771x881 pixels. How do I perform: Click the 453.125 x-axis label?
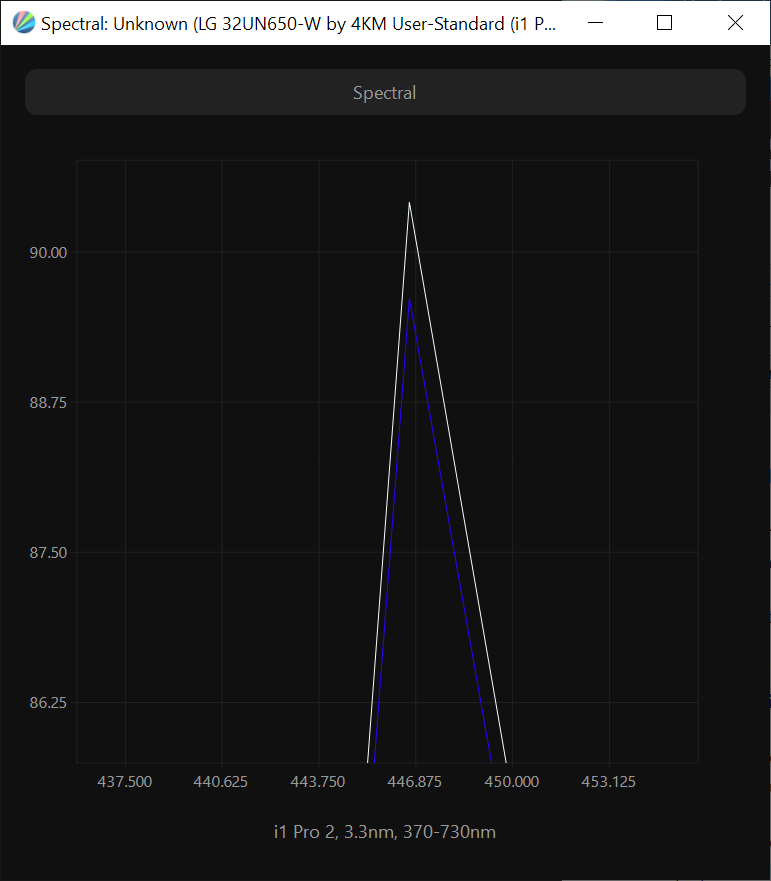coord(609,782)
